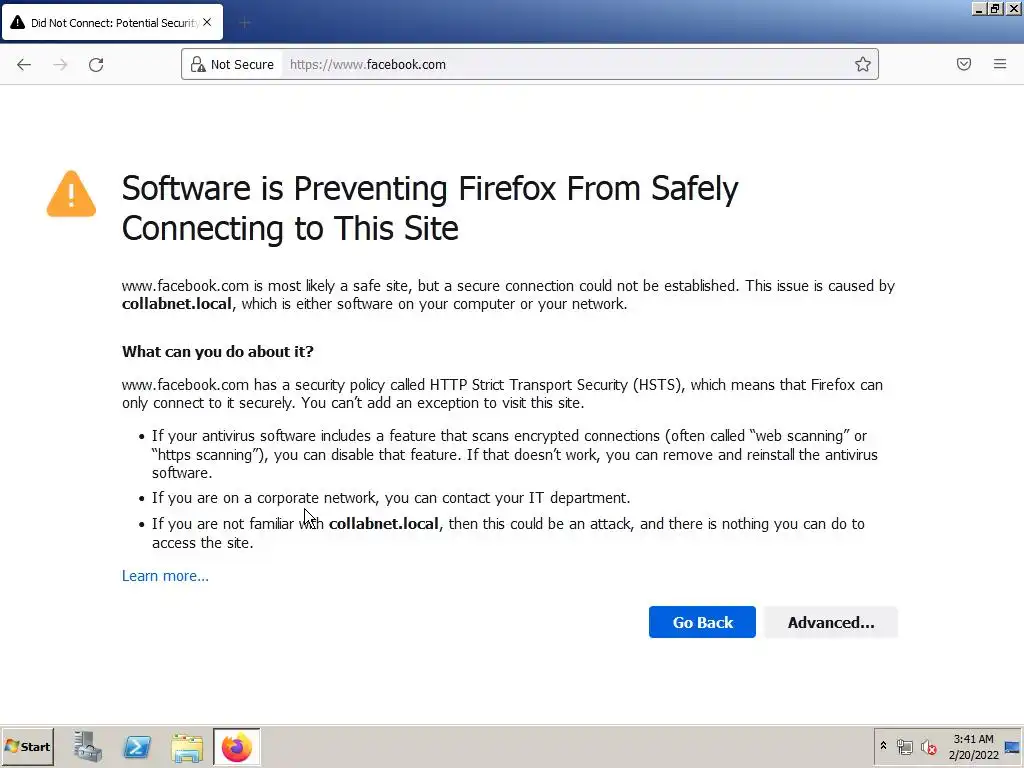Screen dimensions: 1024x768
Task: Show hidden system tray icons
Action: click(883, 746)
